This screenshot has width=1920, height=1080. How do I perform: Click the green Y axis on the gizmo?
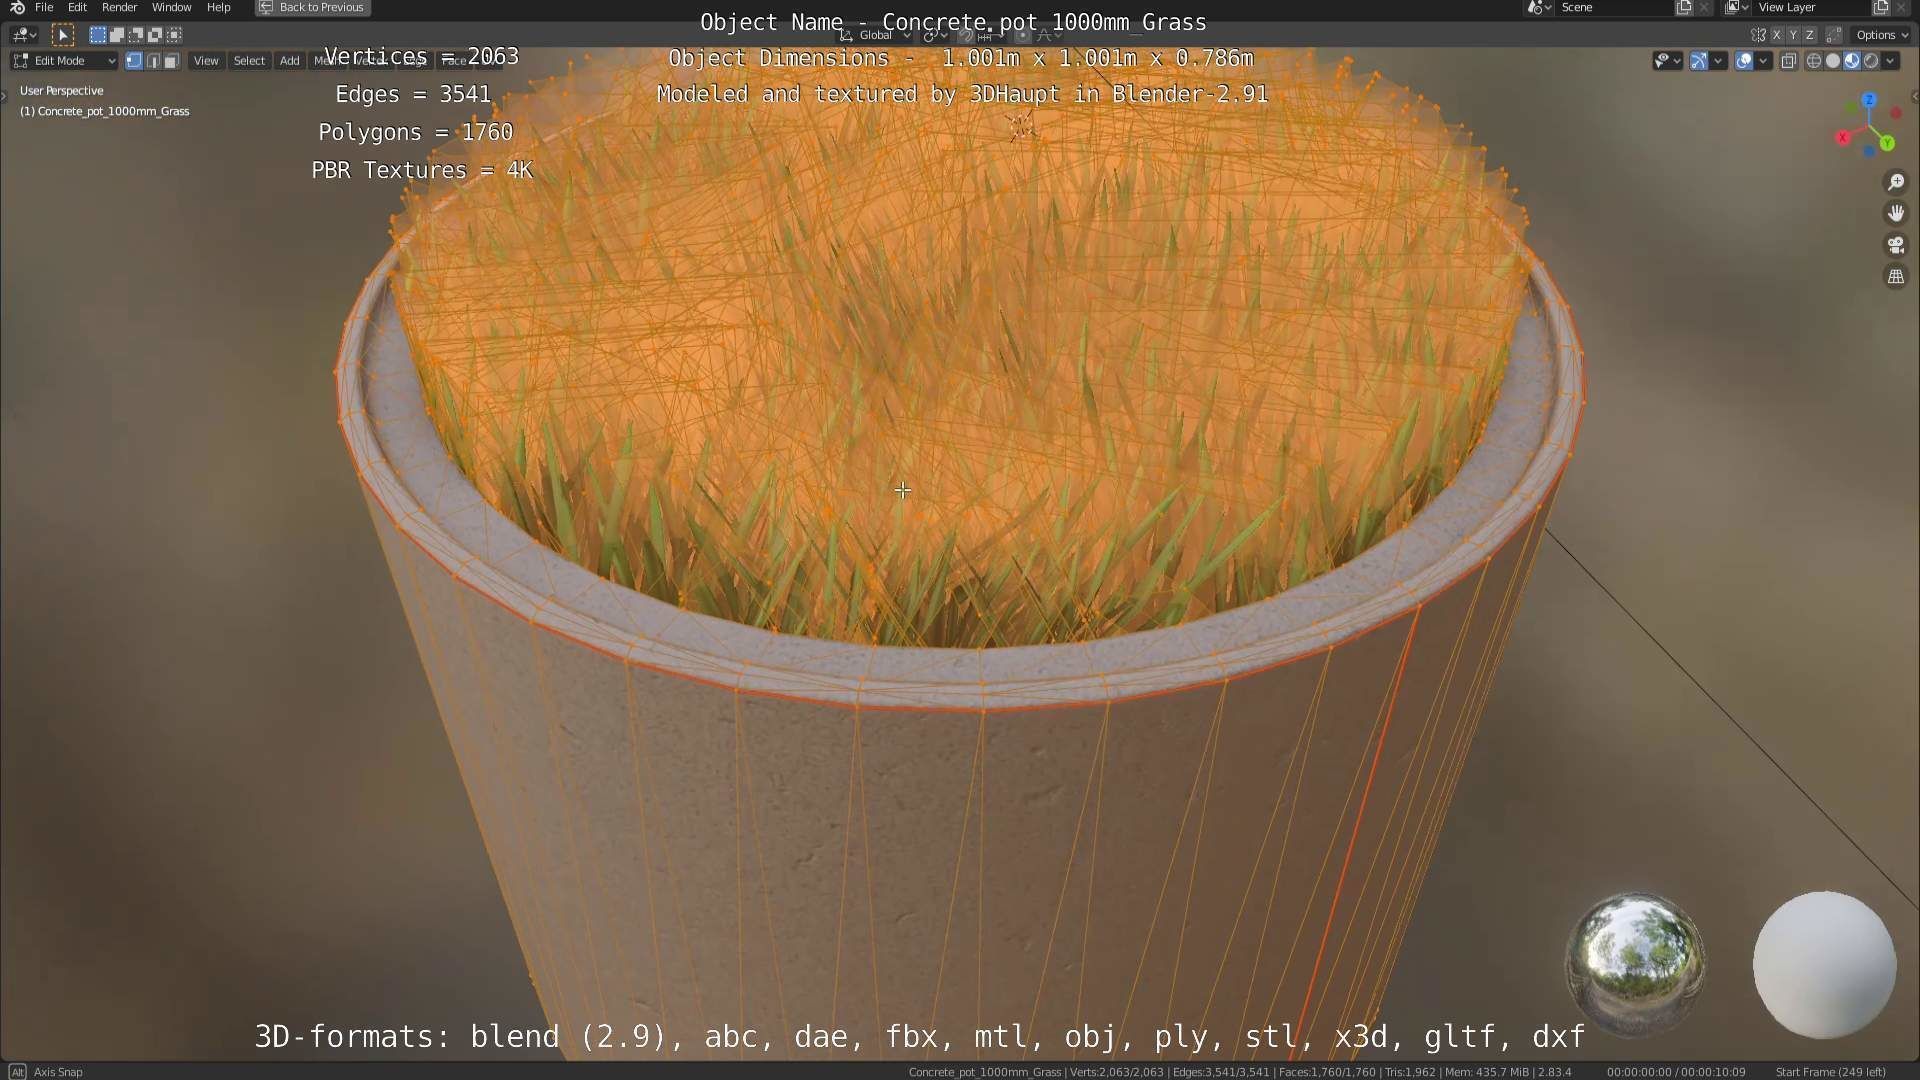coord(1887,143)
